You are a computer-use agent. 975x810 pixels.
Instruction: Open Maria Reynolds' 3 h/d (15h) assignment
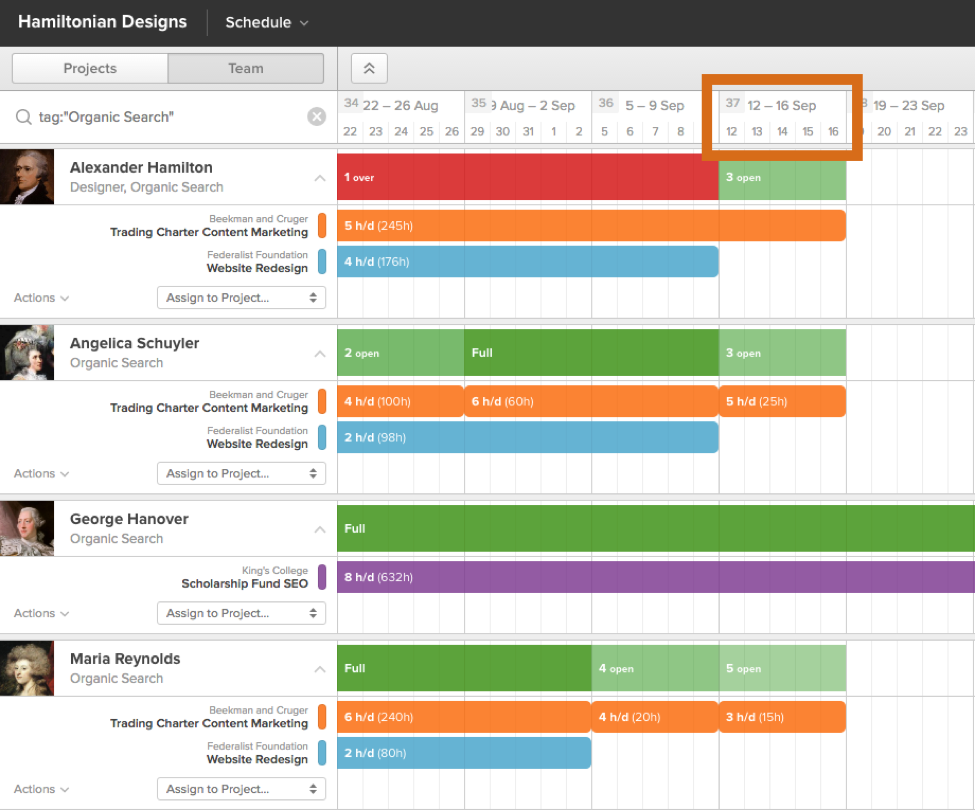(x=782, y=717)
